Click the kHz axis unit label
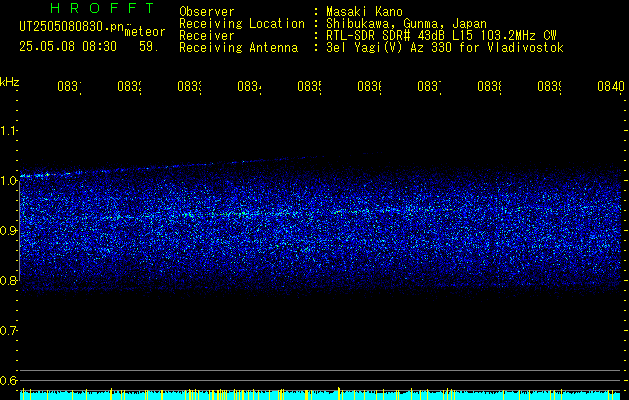 point(10,82)
